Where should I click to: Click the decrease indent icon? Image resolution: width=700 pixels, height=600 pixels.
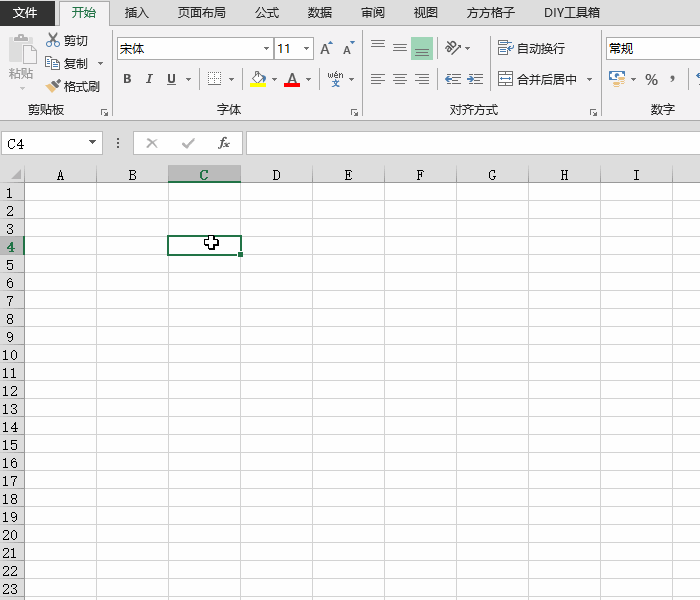[x=453, y=79]
